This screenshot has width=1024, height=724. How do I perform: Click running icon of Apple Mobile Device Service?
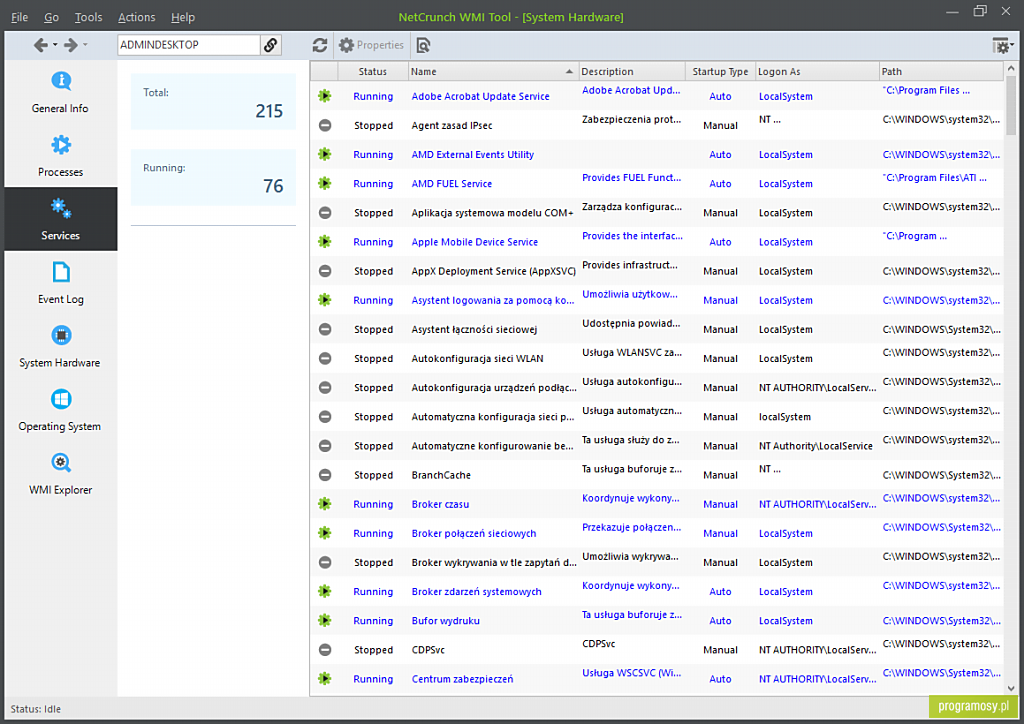click(x=325, y=242)
